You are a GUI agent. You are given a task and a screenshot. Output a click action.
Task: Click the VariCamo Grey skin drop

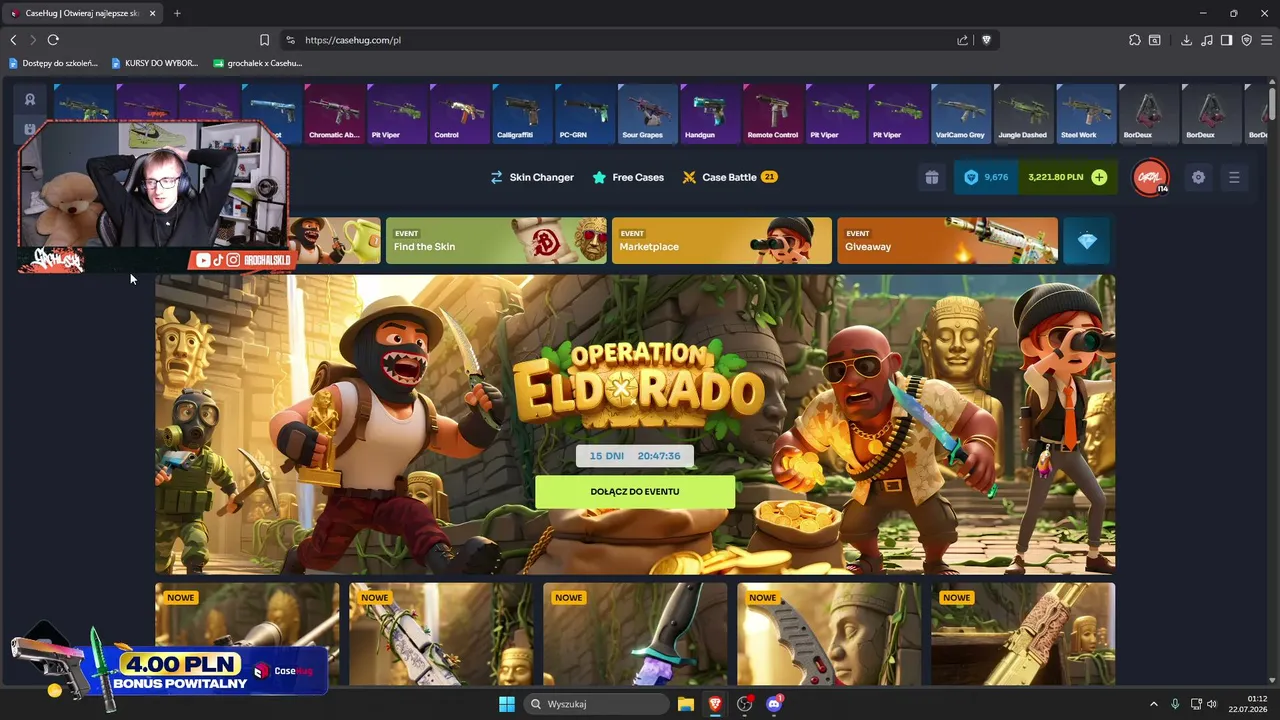(x=961, y=114)
